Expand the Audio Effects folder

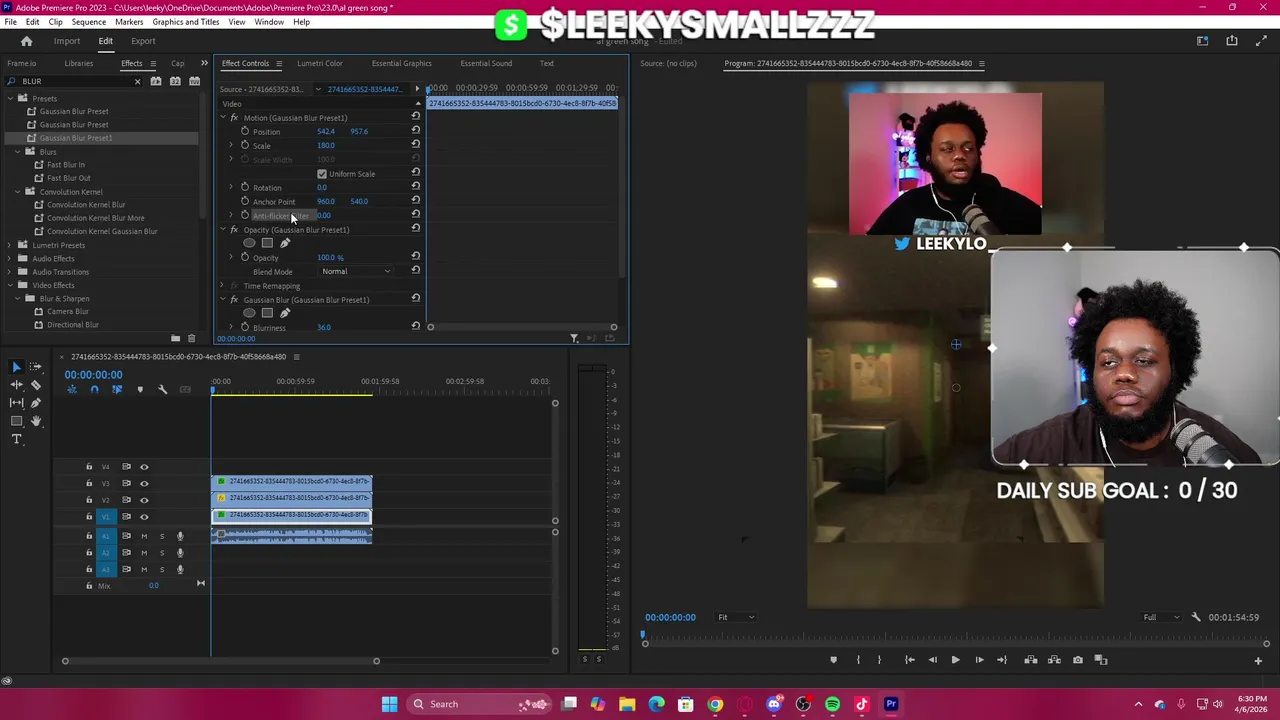coord(11,258)
